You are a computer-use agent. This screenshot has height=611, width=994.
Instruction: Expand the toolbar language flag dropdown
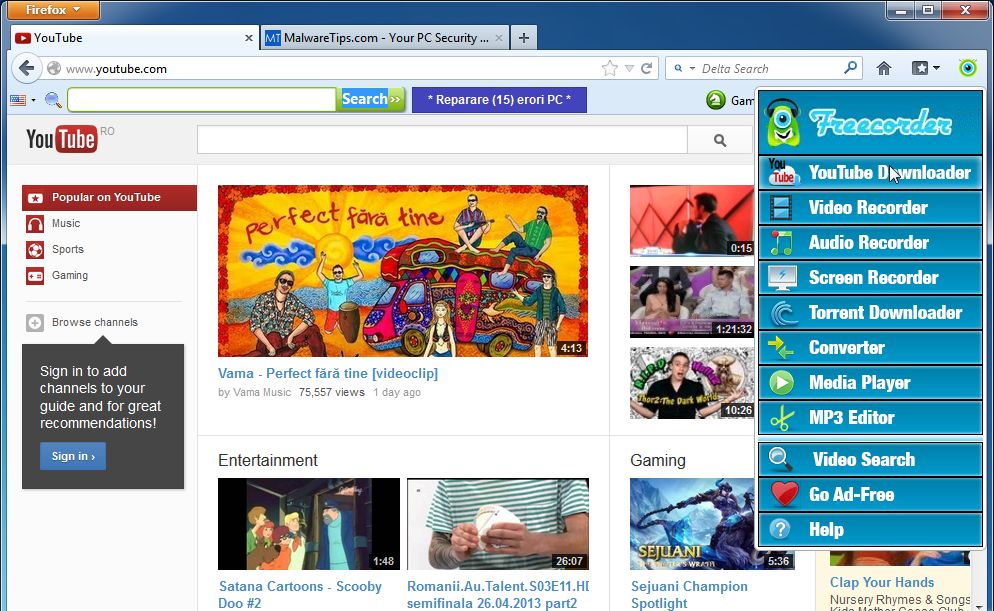[23, 100]
